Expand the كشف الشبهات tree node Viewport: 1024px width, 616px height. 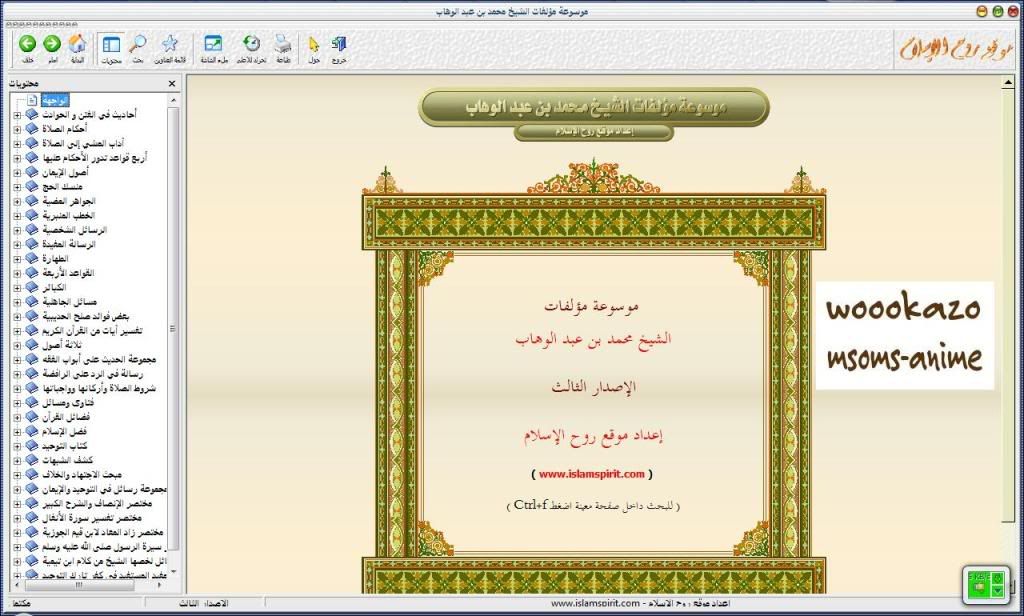tap(17, 460)
